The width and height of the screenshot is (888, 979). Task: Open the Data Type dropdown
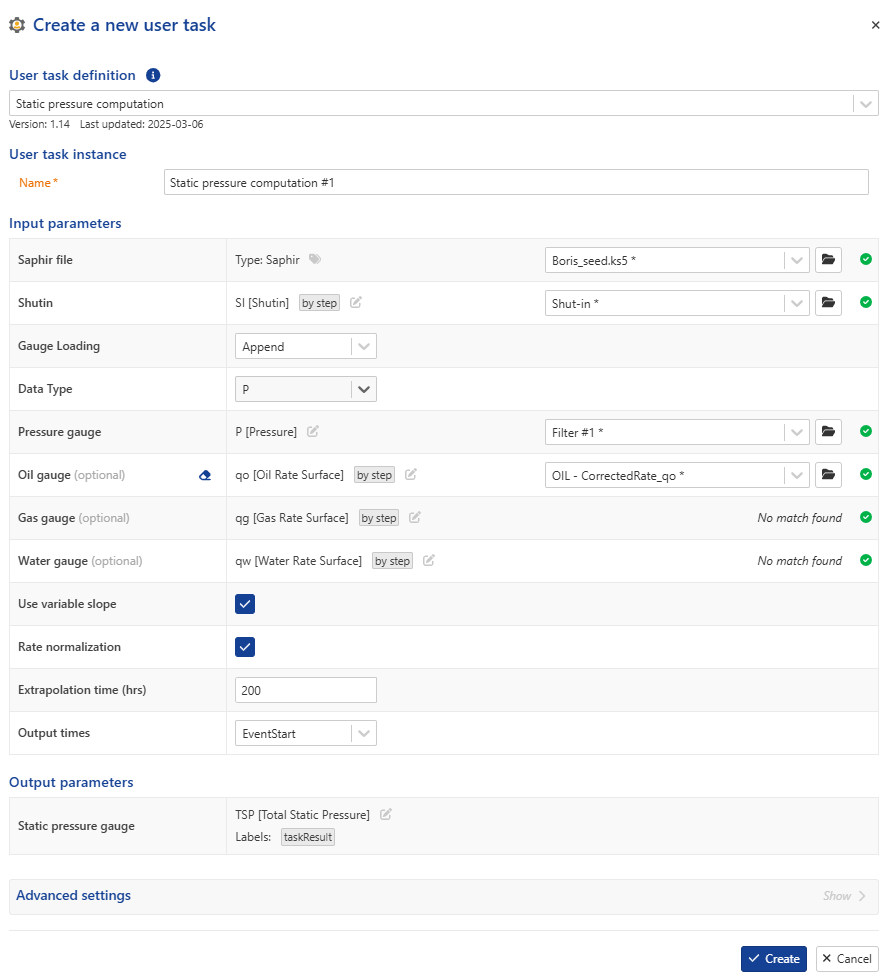(x=305, y=389)
